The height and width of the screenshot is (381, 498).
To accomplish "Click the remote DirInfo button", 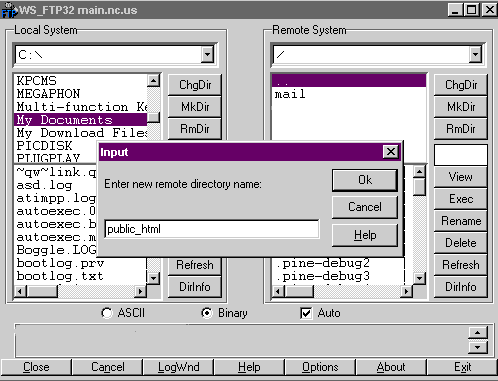I will click(x=461, y=287).
